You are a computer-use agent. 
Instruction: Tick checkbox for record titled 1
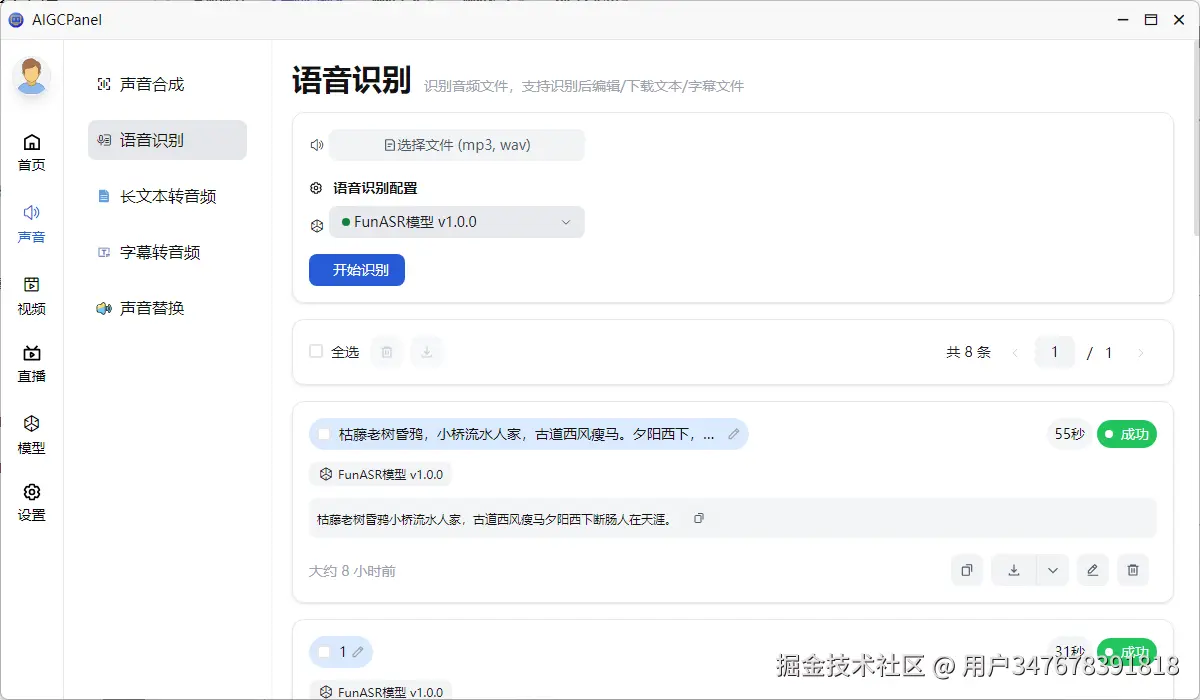click(x=324, y=652)
